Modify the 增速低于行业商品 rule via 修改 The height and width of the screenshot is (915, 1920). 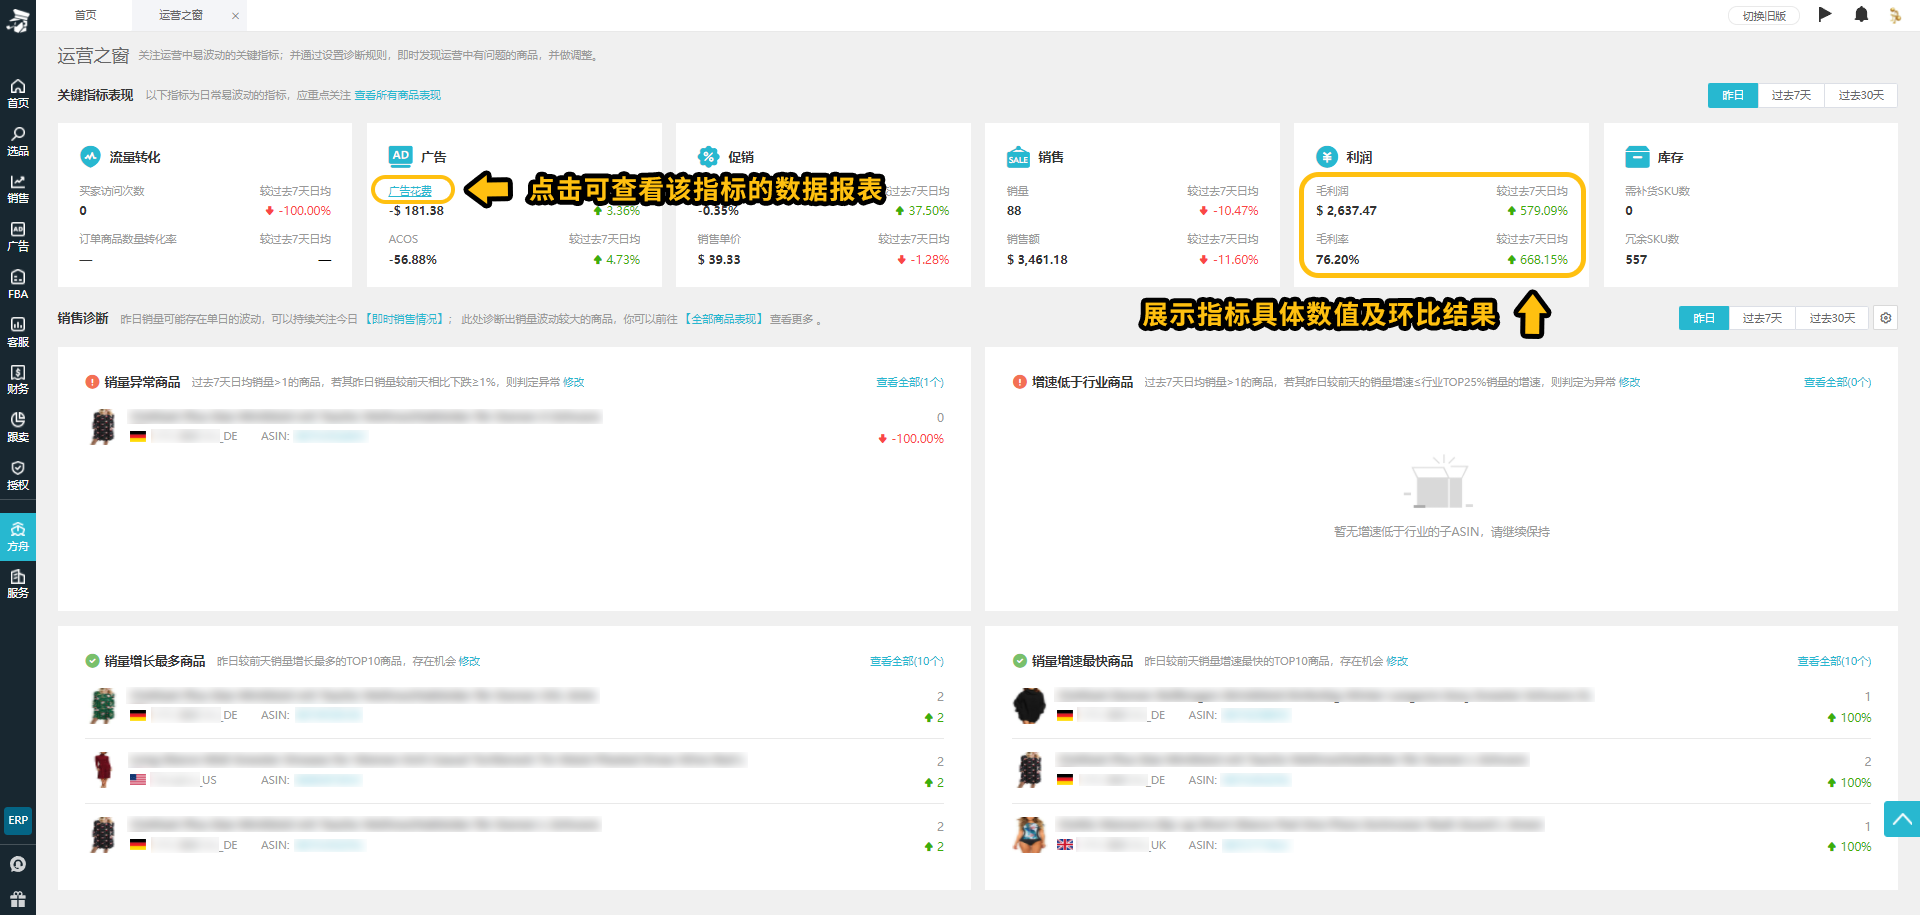(x=1629, y=382)
